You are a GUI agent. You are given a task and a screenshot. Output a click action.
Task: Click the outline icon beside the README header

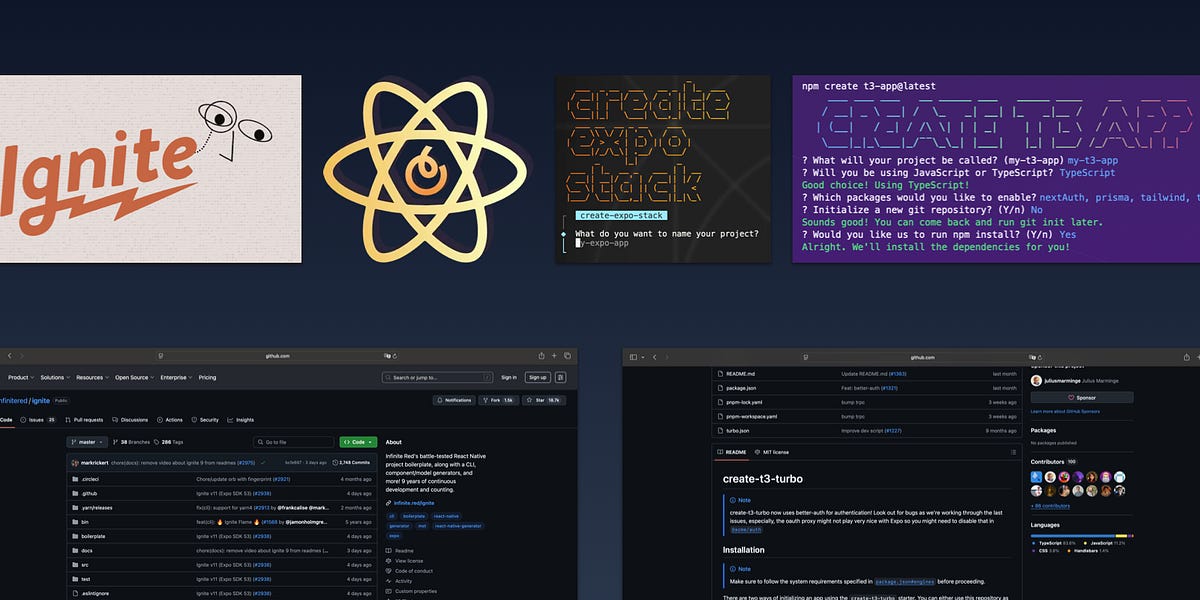click(x=1013, y=451)
